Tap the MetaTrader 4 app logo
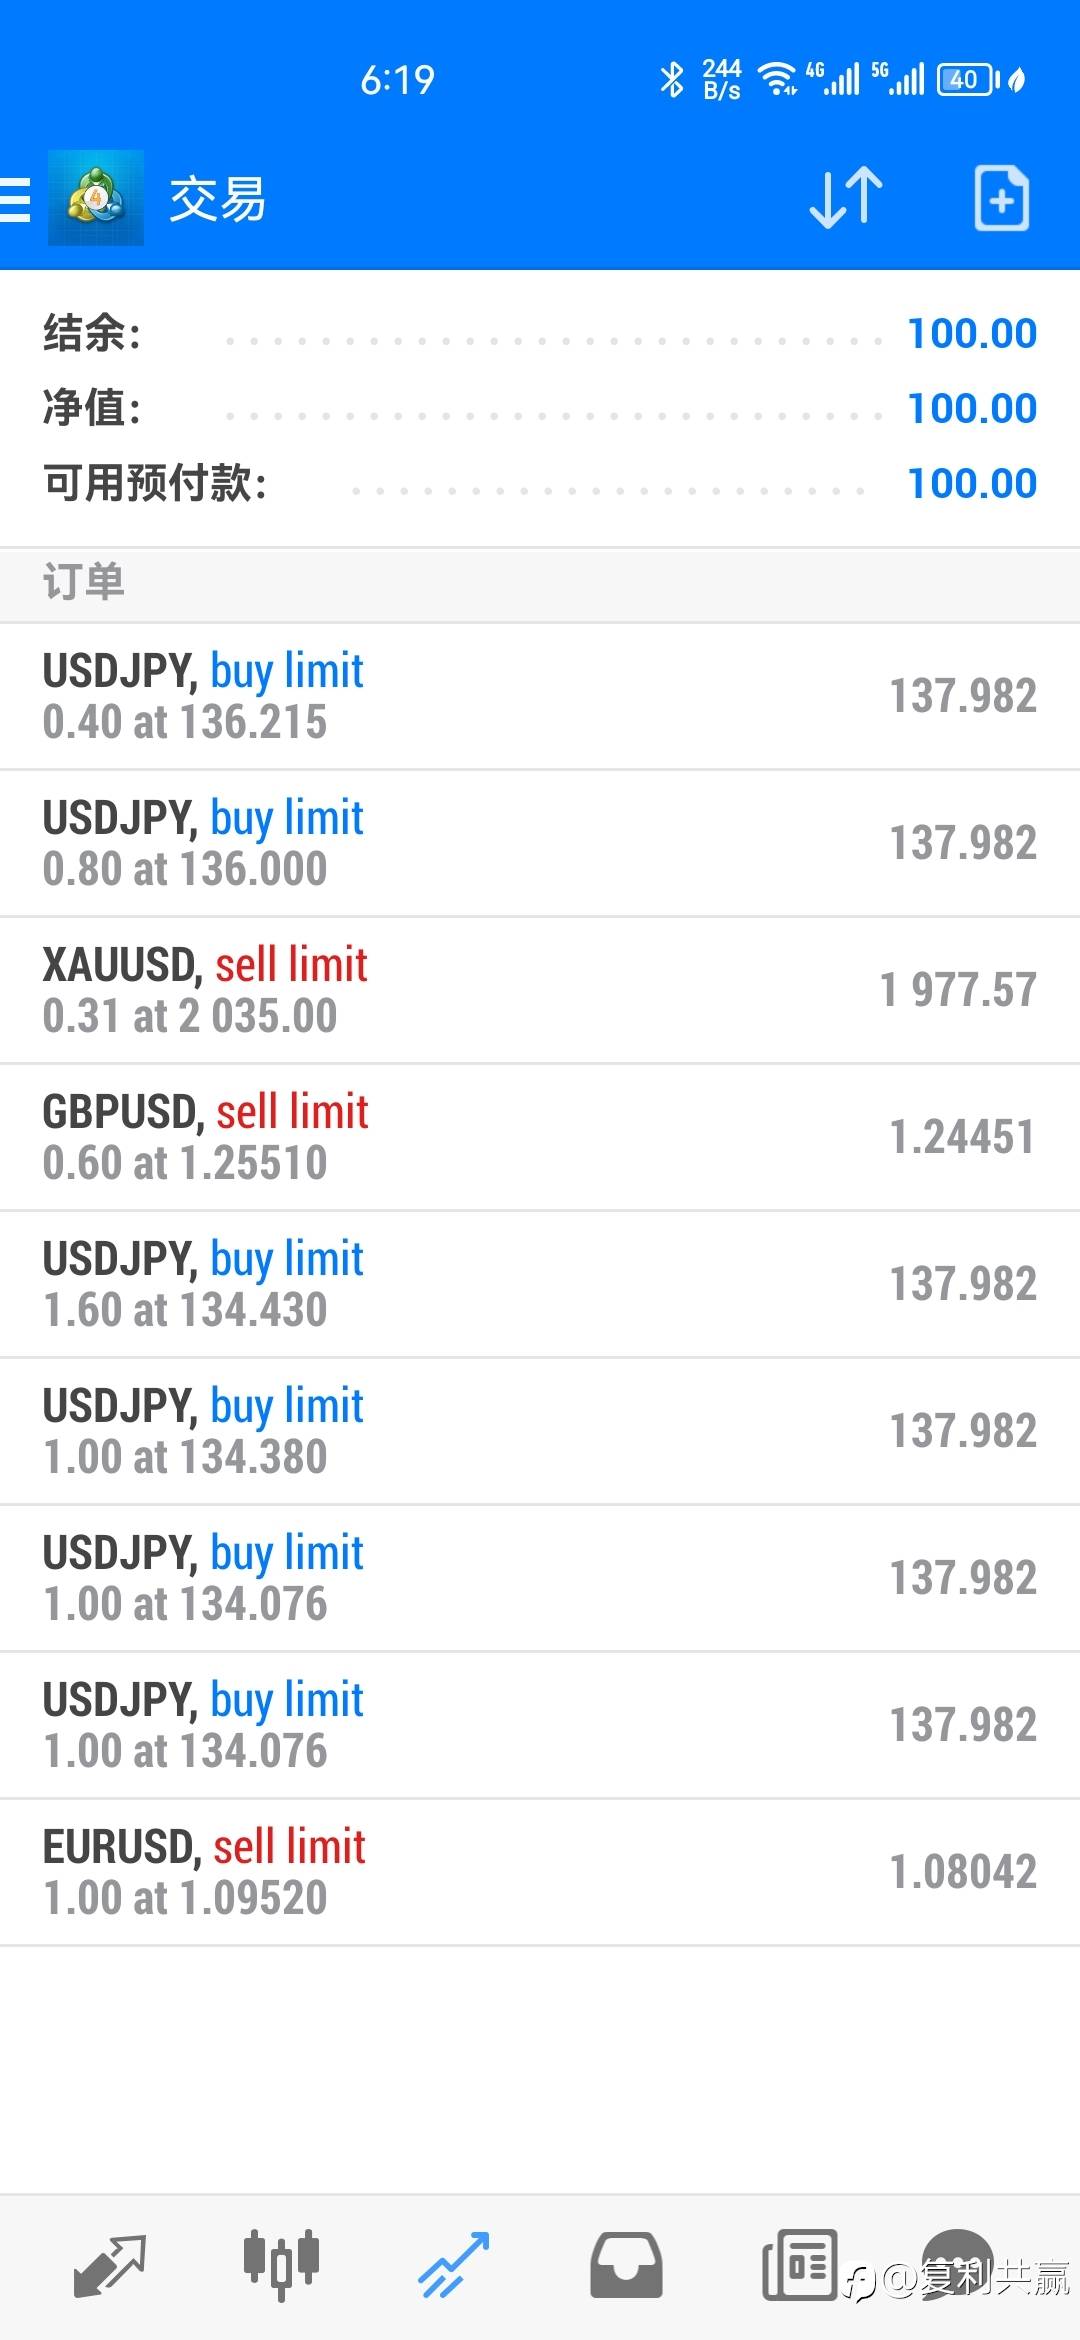 point(96,198)
